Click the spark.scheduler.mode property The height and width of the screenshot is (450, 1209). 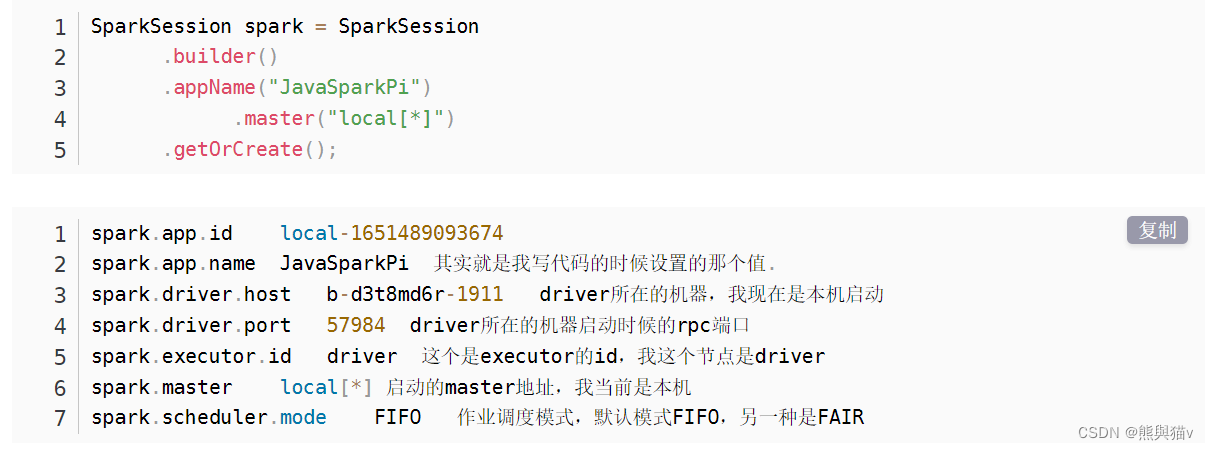tap(209, 418)
